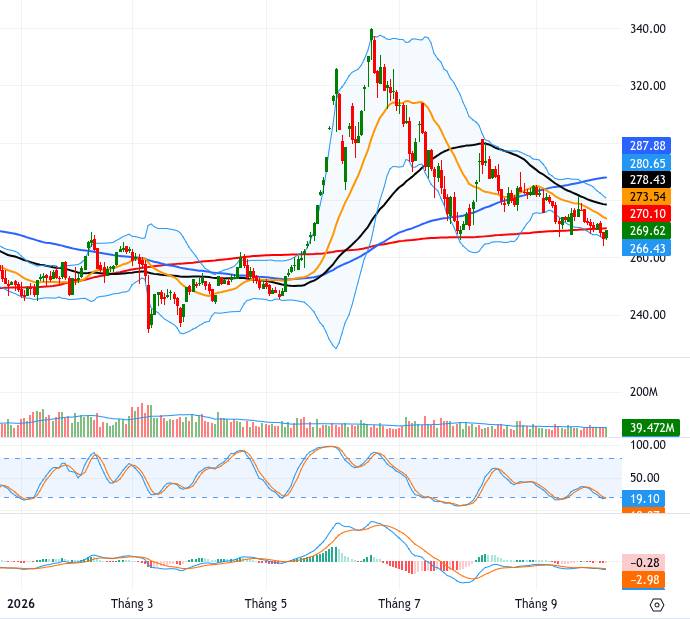Click the 200M volume axis label
Image resolution: width=690 pixels, height=619 pixels.
click(644, 392)
